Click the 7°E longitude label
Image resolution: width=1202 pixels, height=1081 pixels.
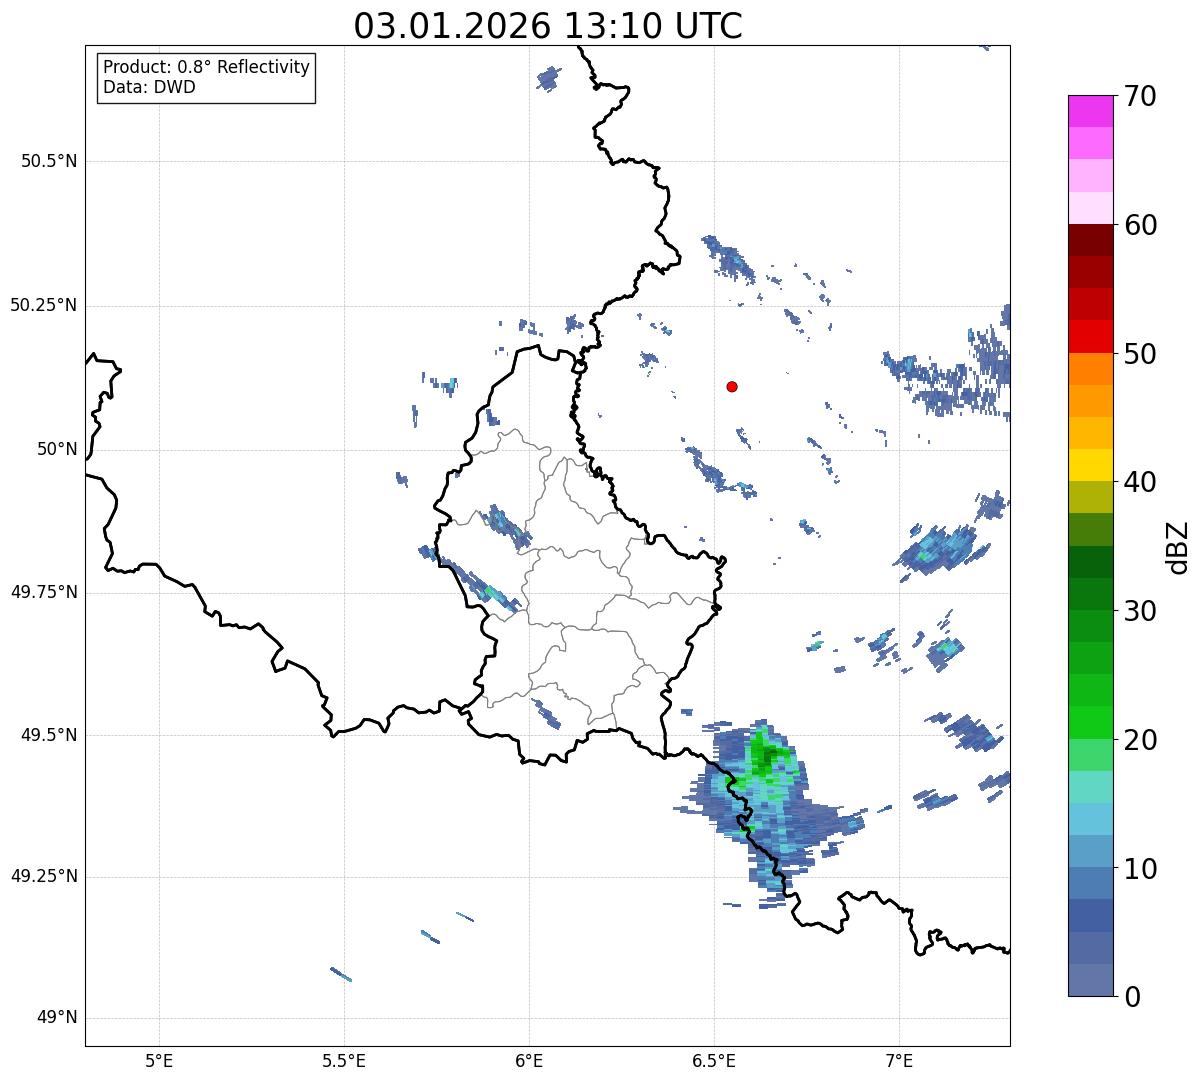[x=899, y=1060]
